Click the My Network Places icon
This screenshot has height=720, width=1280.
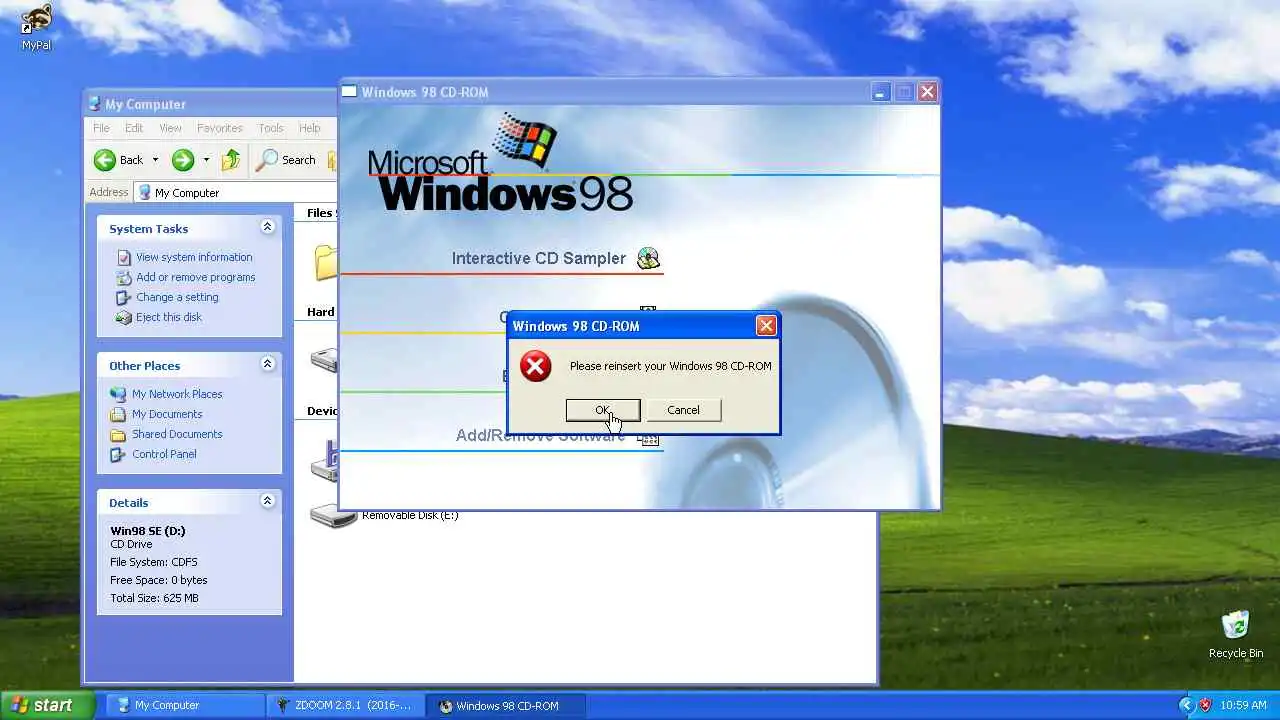tap(118, 394)
